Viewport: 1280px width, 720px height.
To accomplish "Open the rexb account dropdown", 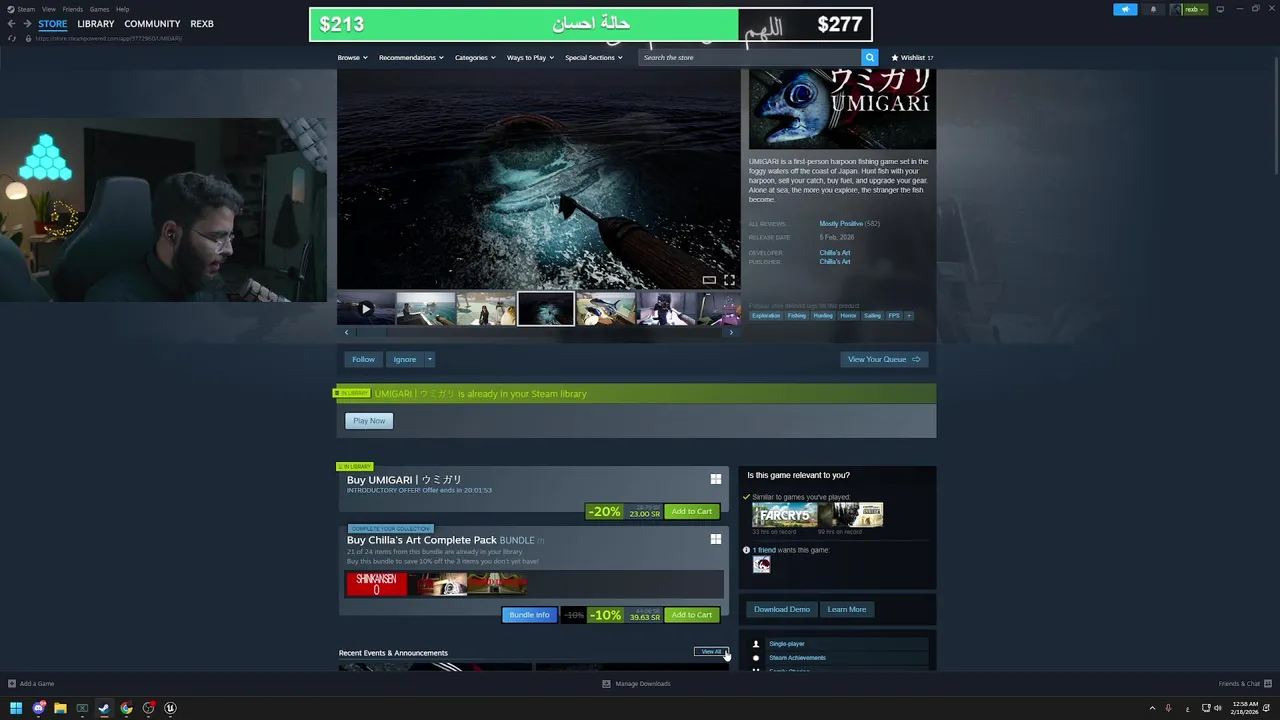I will point(1189,9).
